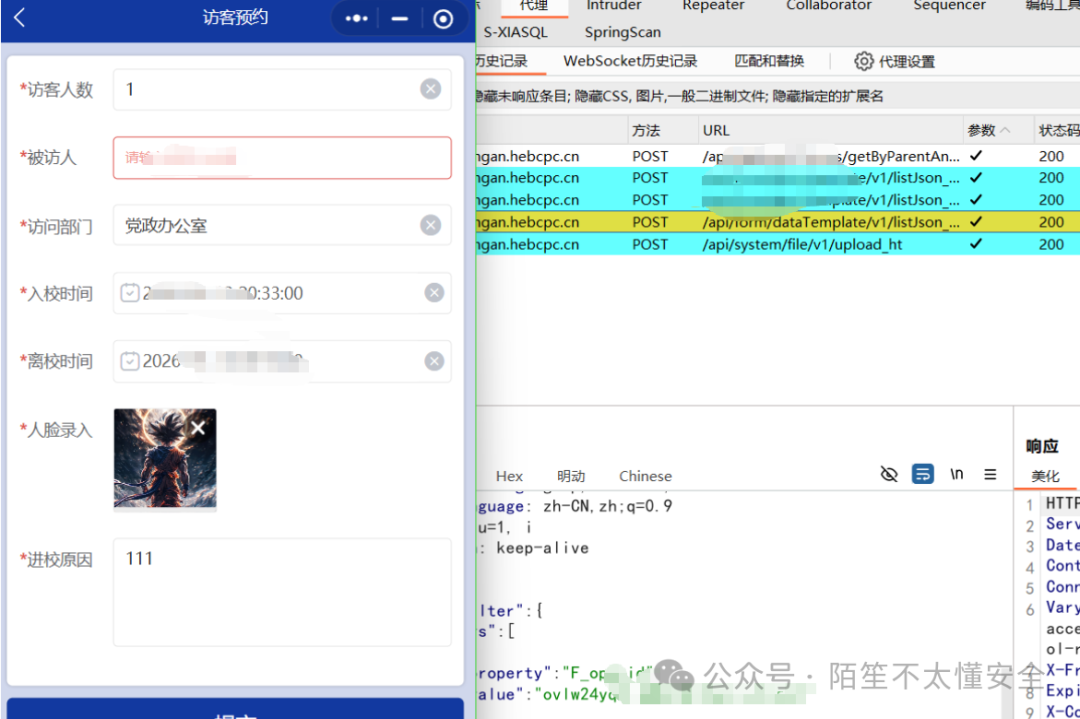Switch the response view to Hex
This screenshot has width=1080, height=719.
tap(508, 476)
